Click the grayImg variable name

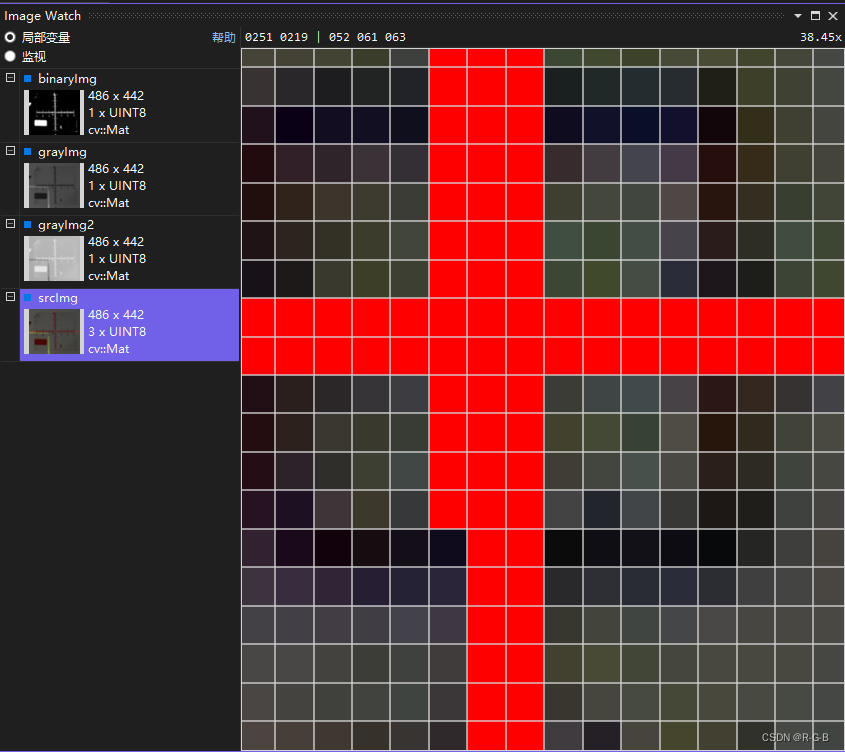click(62, 152)
